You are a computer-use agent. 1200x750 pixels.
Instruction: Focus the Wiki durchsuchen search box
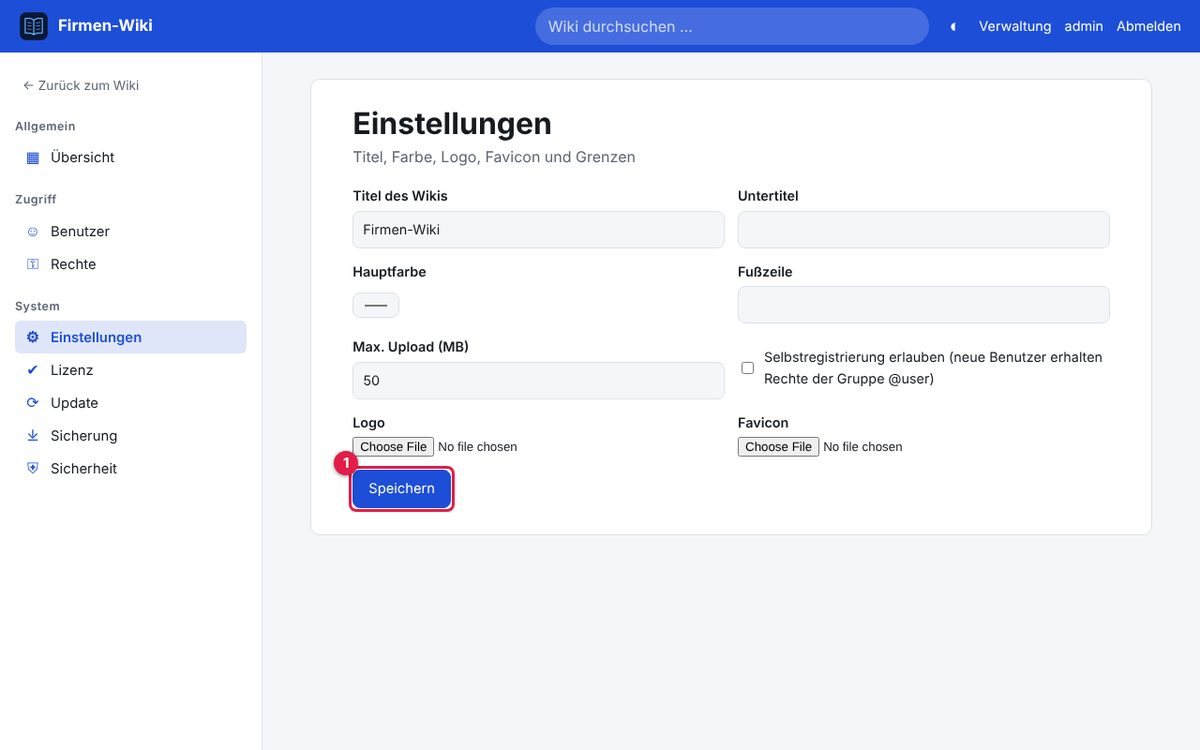pos(732,27)
